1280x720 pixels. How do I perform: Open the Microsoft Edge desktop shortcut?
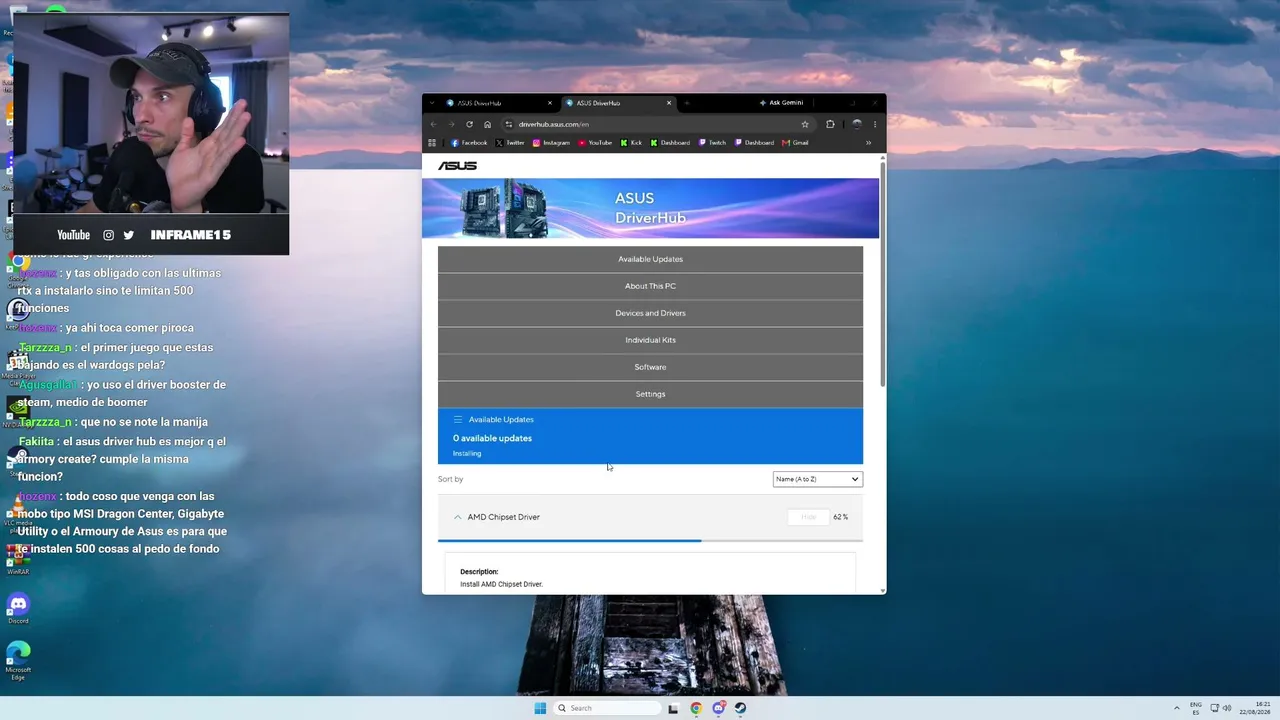pyautogui.click(x=18, y=661)
